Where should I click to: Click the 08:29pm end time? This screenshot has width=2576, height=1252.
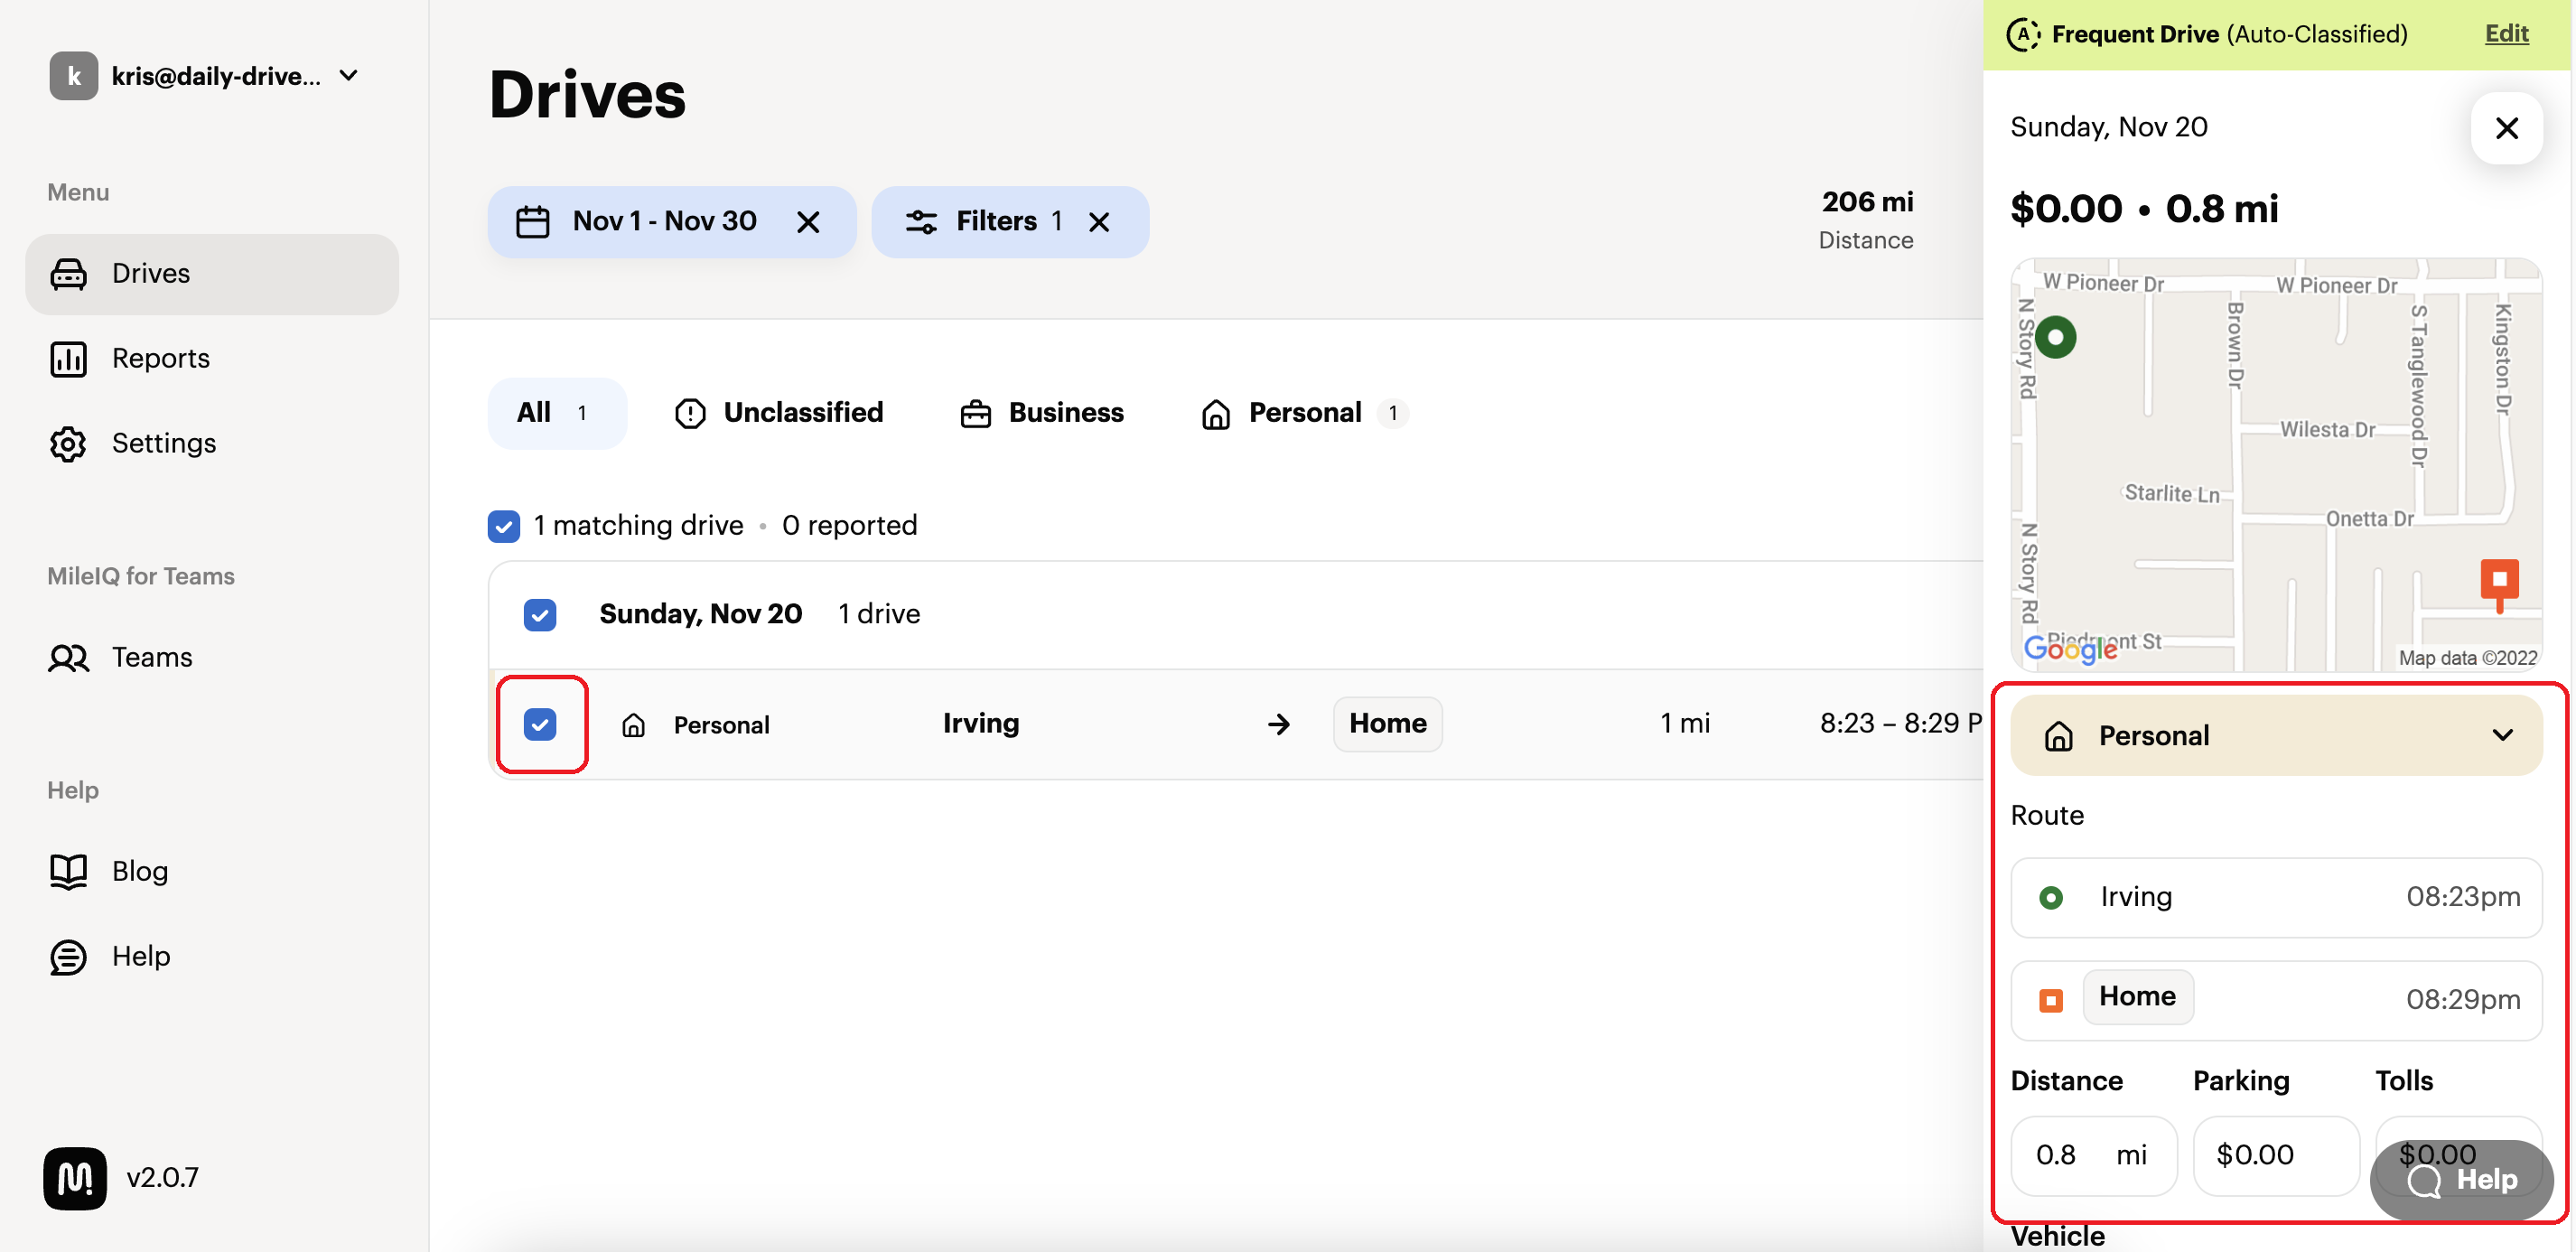click(2462, 1000)
